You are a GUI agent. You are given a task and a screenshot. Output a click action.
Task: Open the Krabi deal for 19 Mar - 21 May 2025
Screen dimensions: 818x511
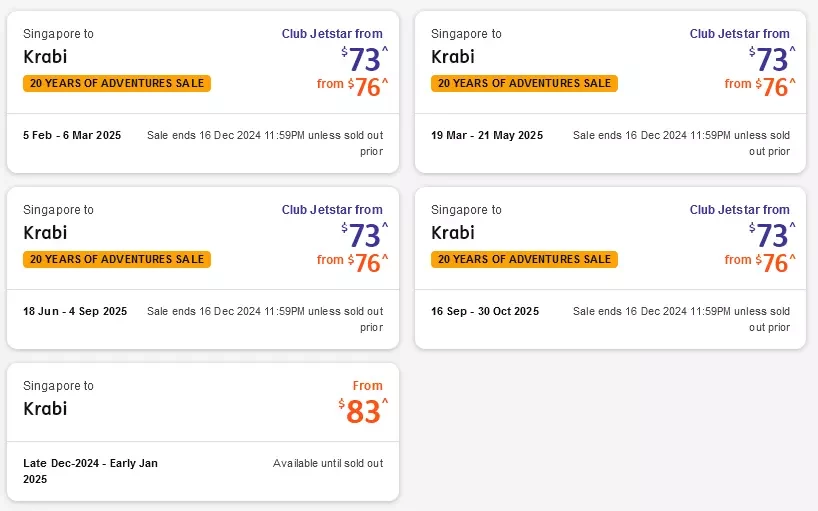[x=610, y=92]
